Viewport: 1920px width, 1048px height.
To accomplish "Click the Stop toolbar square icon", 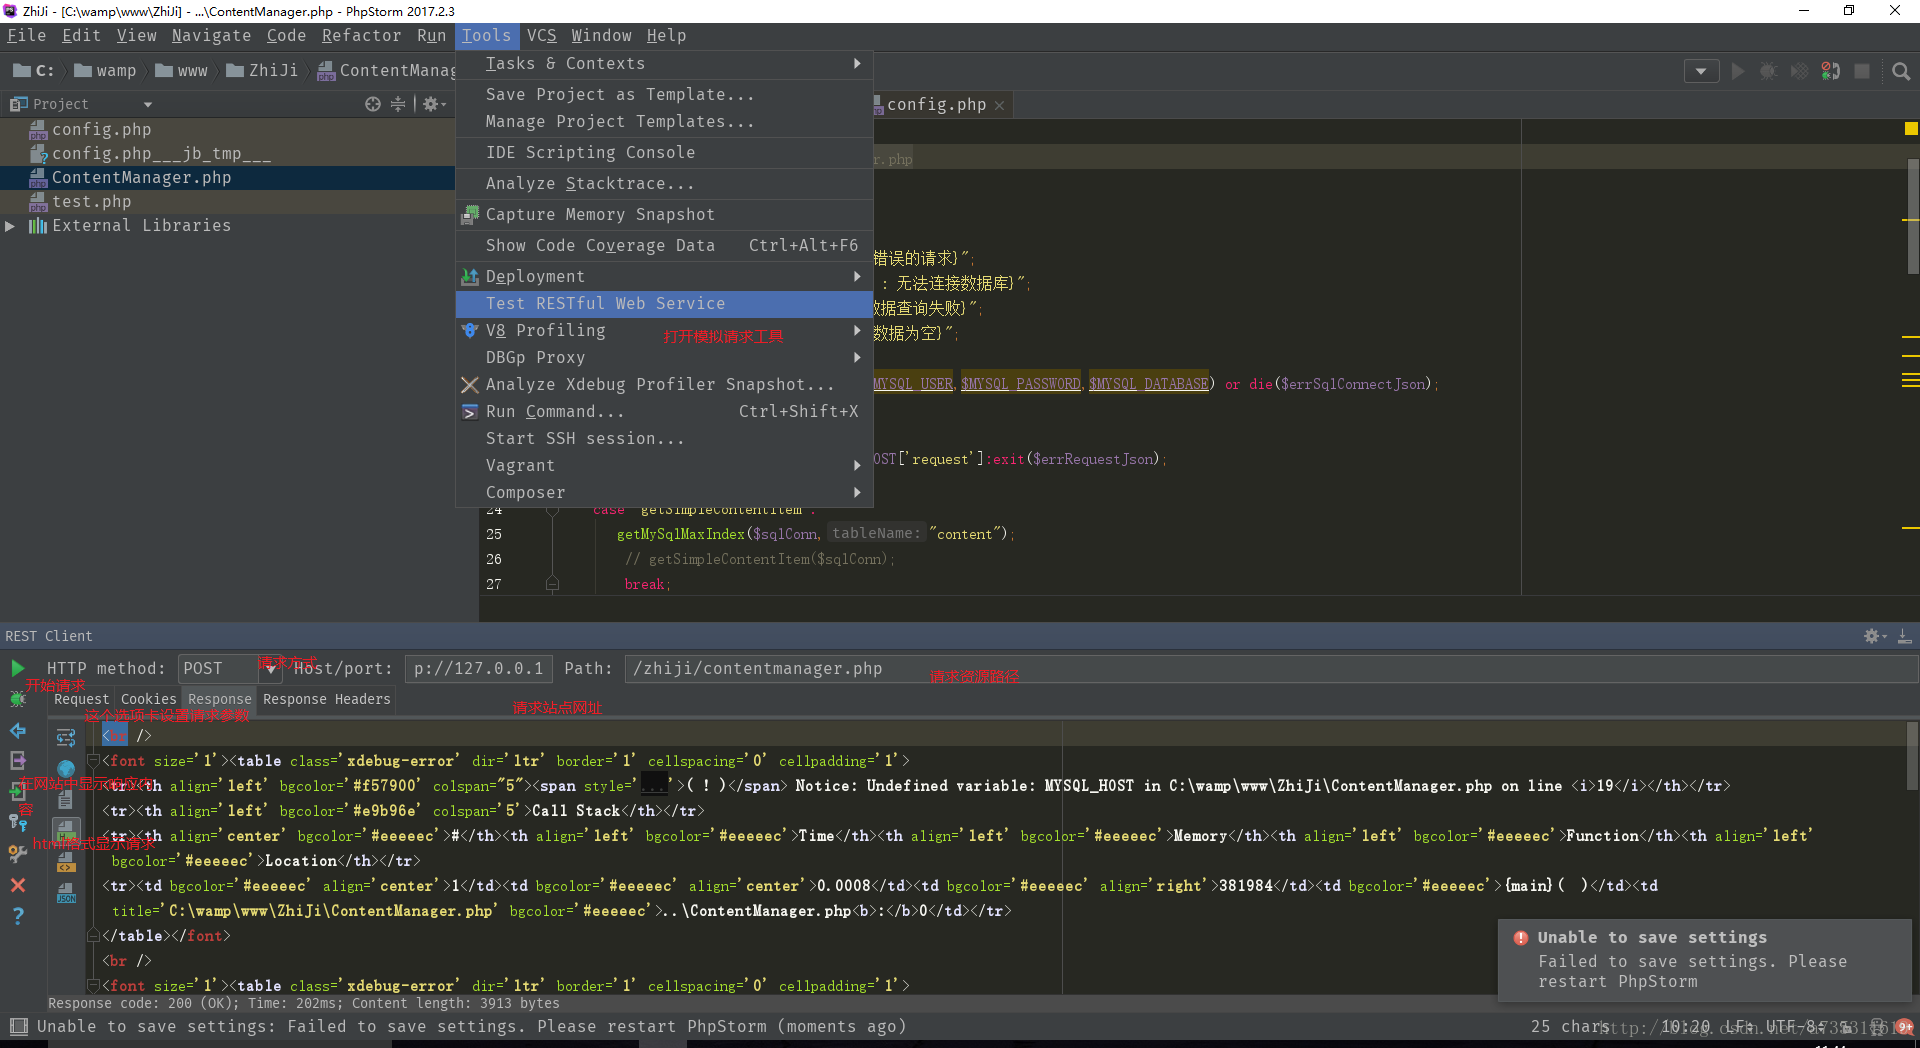I will (x=1862, y=72).
